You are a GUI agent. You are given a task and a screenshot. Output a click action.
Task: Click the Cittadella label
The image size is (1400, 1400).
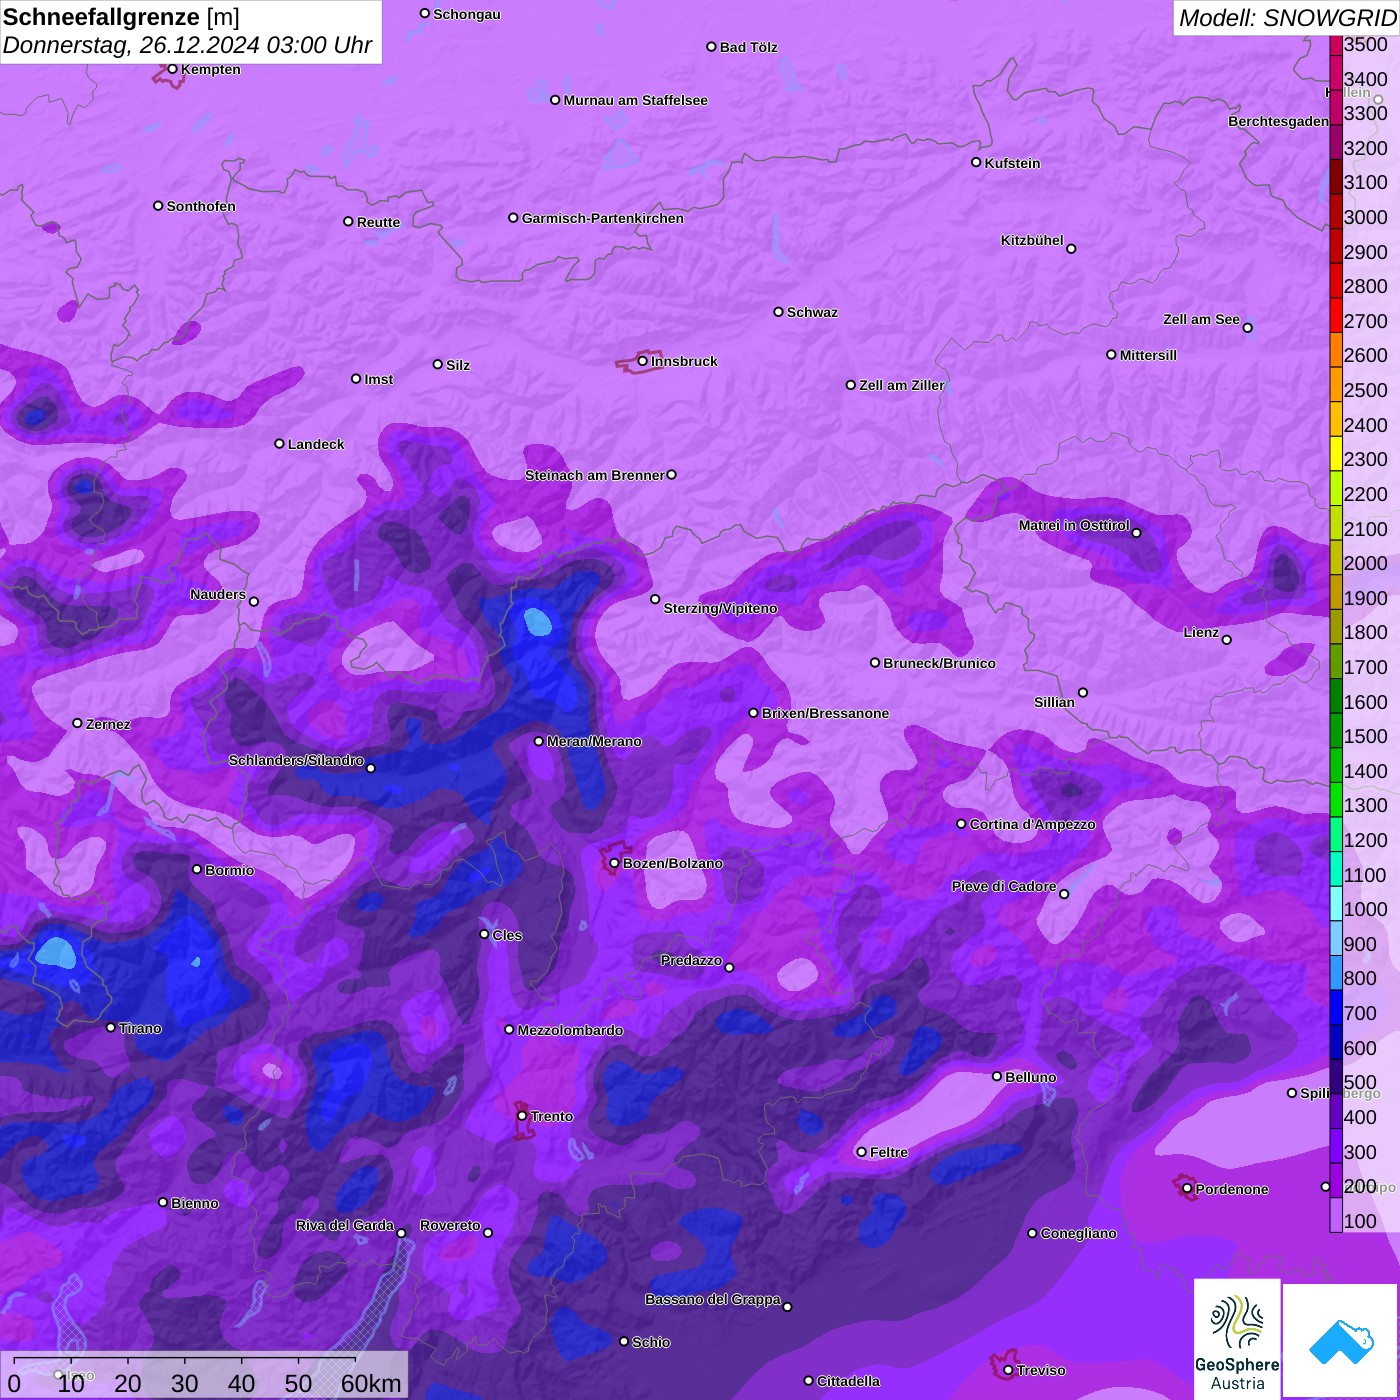pyautogui.click(x=848, y=1381)
